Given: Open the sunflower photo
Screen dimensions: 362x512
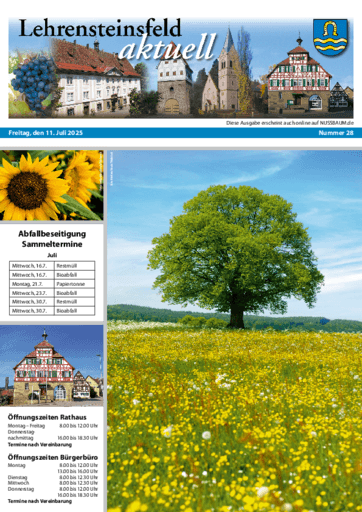Looking at the screenshot, I should pos(52,185).
